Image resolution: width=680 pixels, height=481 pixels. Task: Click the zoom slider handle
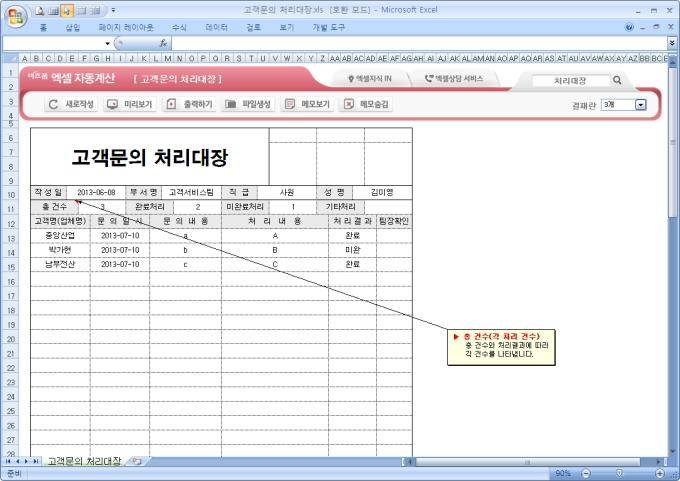click(619, 473)
